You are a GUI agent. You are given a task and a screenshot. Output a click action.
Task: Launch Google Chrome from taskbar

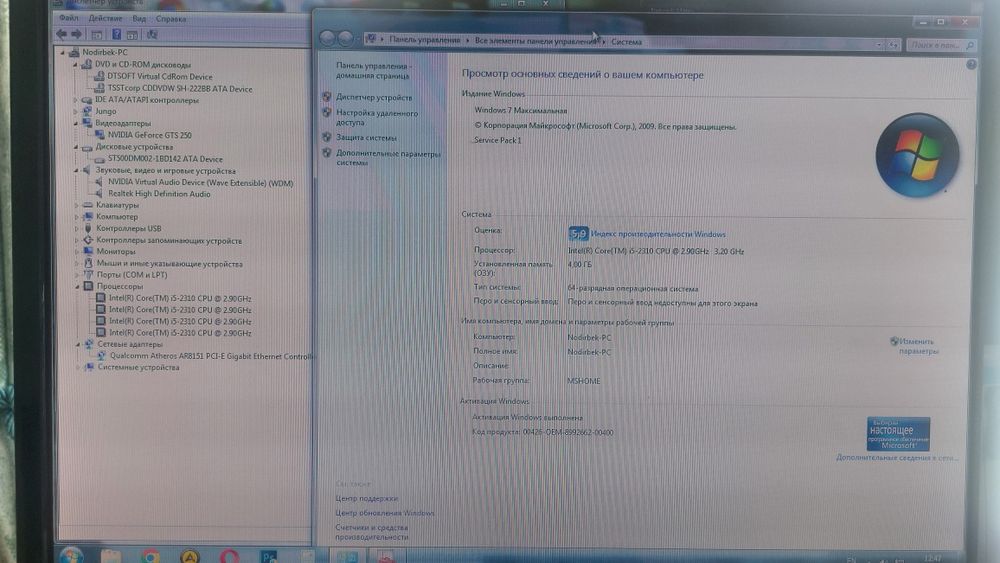pyautogui.click(x=151, y=556)
